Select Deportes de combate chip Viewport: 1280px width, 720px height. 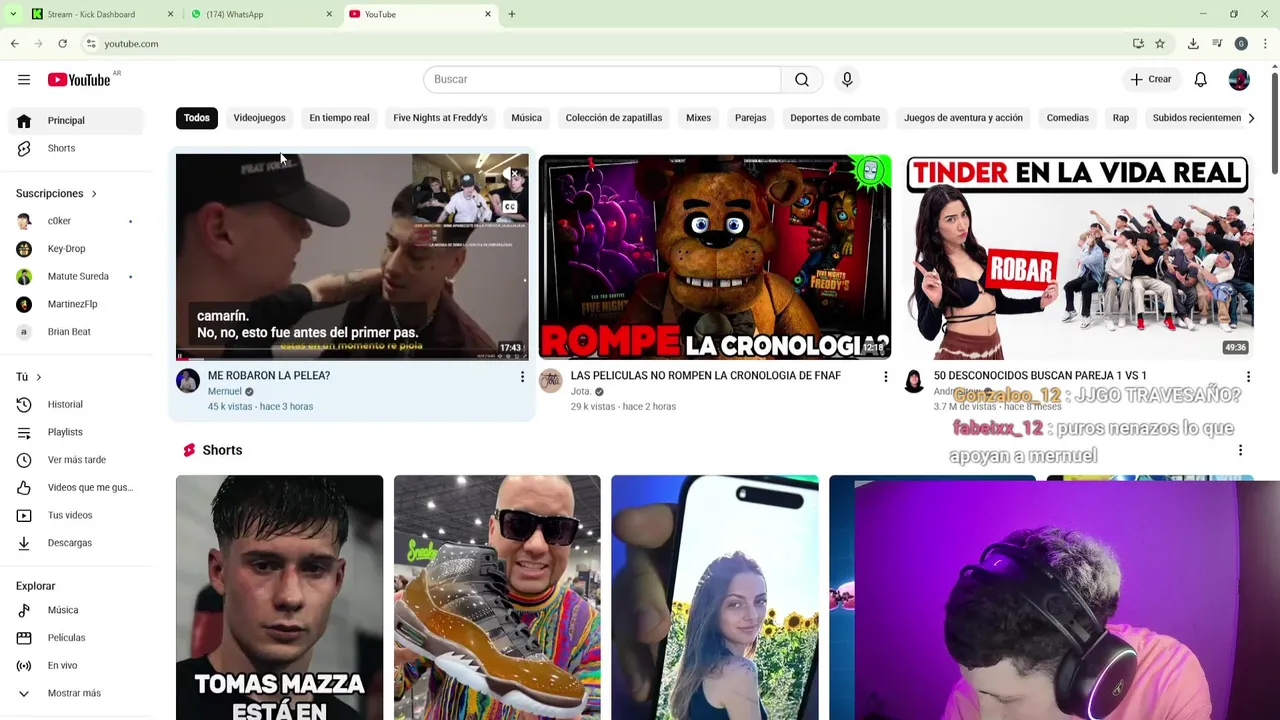pos(835,118)
